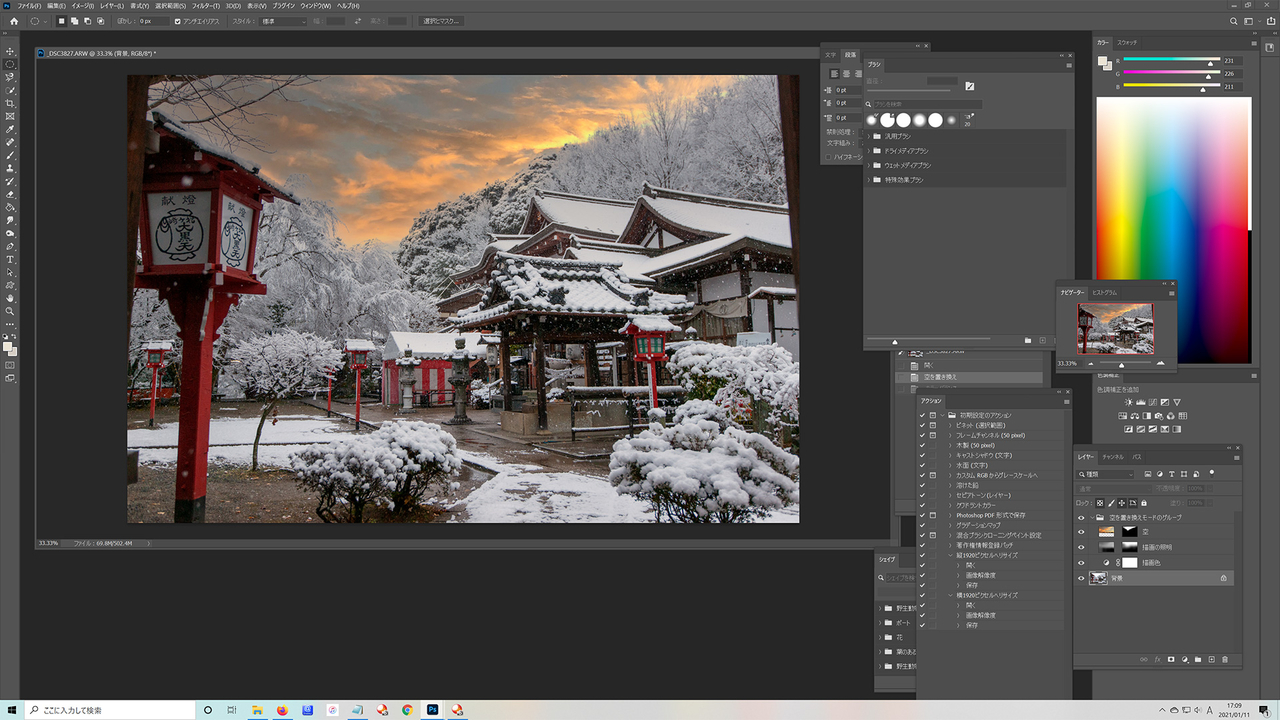This screenshot has width=1280, height=720.
Task: Click the foreground color swatch in Color panel
Action: tap(1102, 60)
